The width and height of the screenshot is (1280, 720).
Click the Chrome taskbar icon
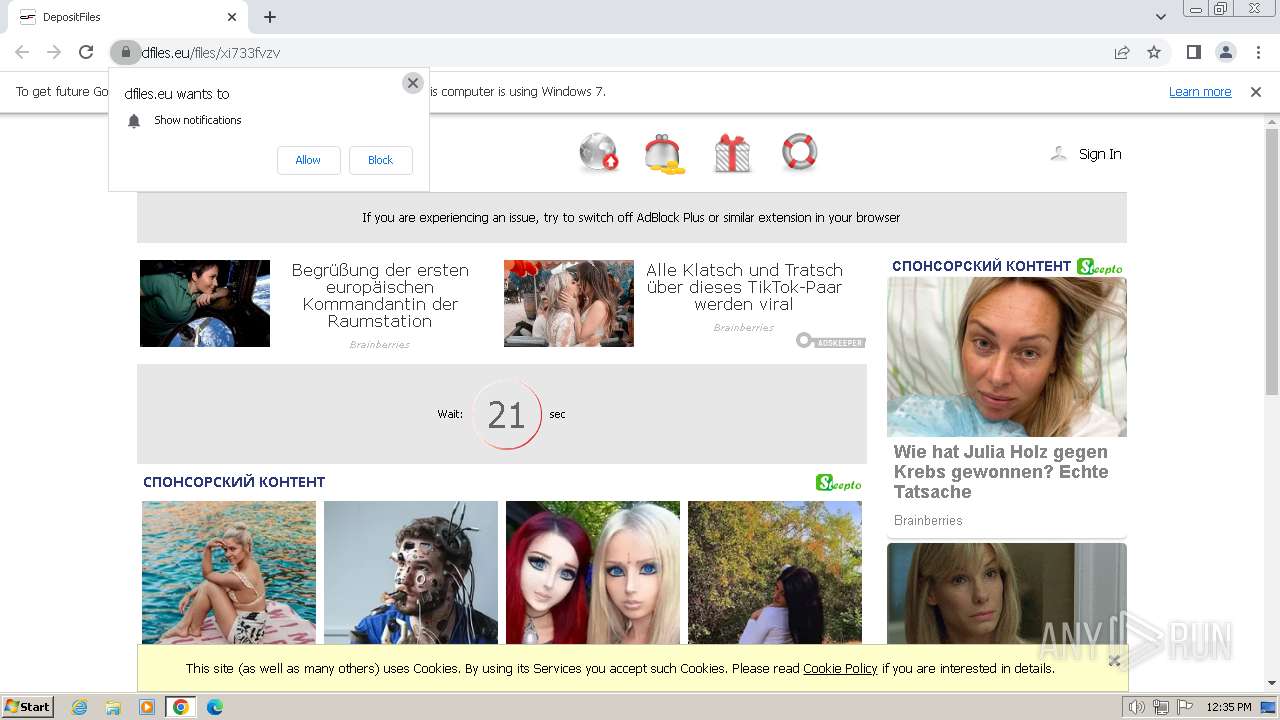point(181,707)
